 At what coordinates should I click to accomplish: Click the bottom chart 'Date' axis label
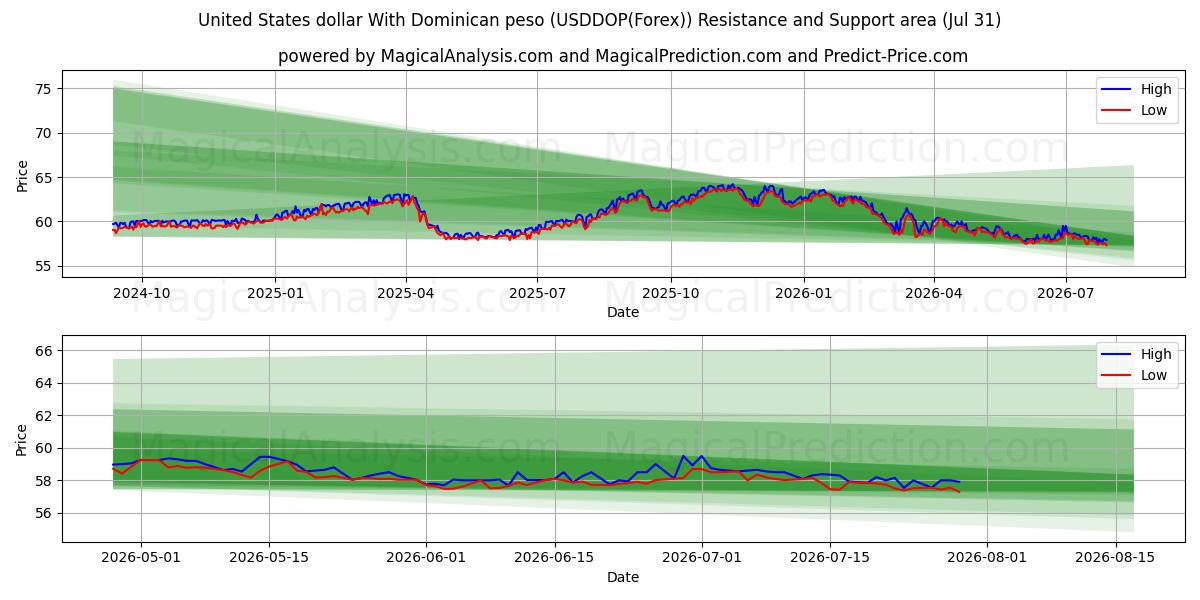coord(622,577)
